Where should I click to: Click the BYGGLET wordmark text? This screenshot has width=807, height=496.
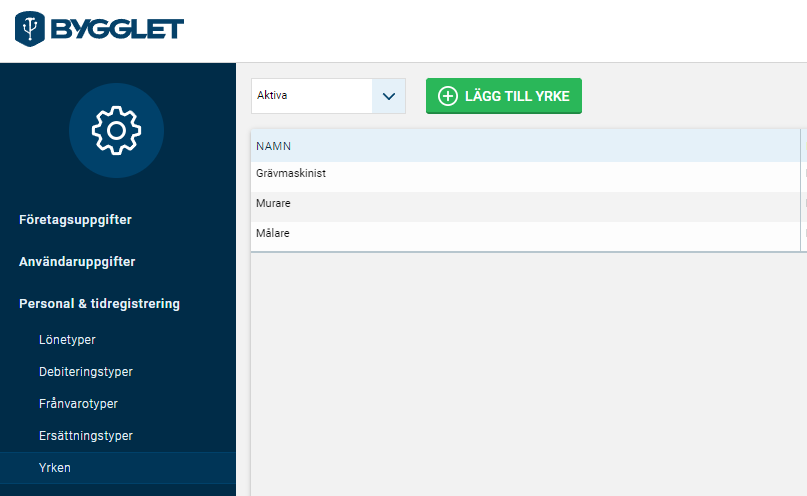point(116,29)
